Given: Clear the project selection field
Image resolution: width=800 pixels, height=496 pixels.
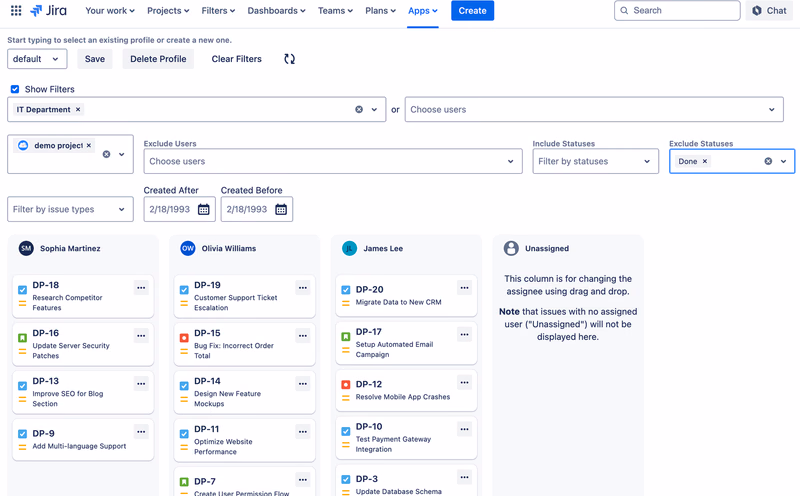Looking at the screenshot, I should click(106, 154).
